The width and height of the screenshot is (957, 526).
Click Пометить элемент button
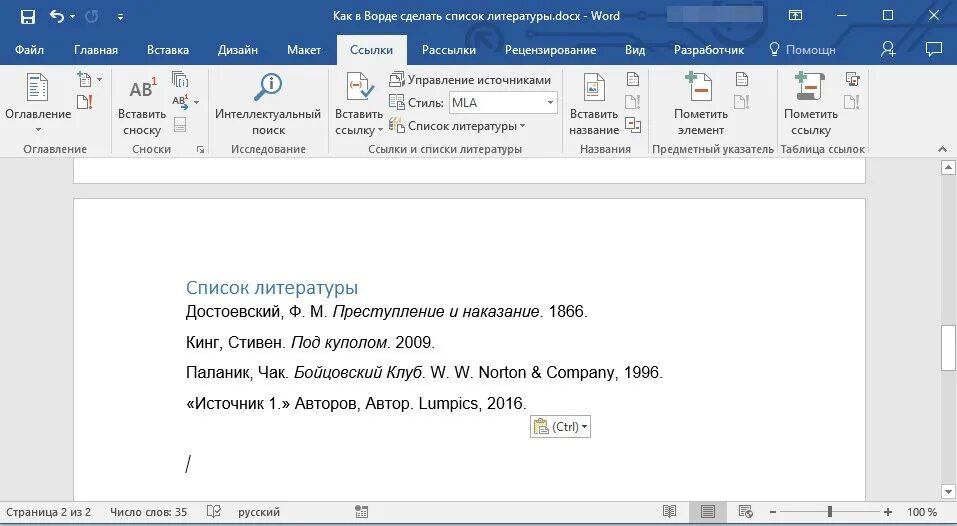point(701,104)
